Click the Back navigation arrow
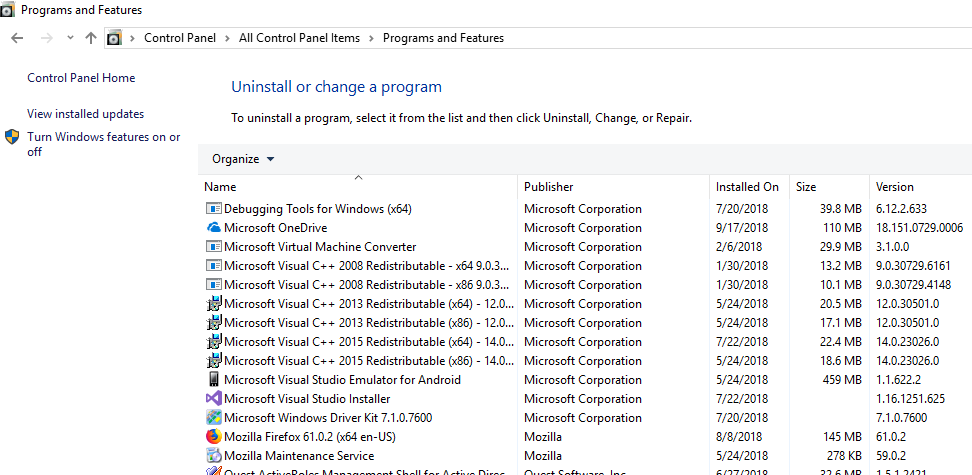Screen dimensions: 972x475 coord(17,38)
